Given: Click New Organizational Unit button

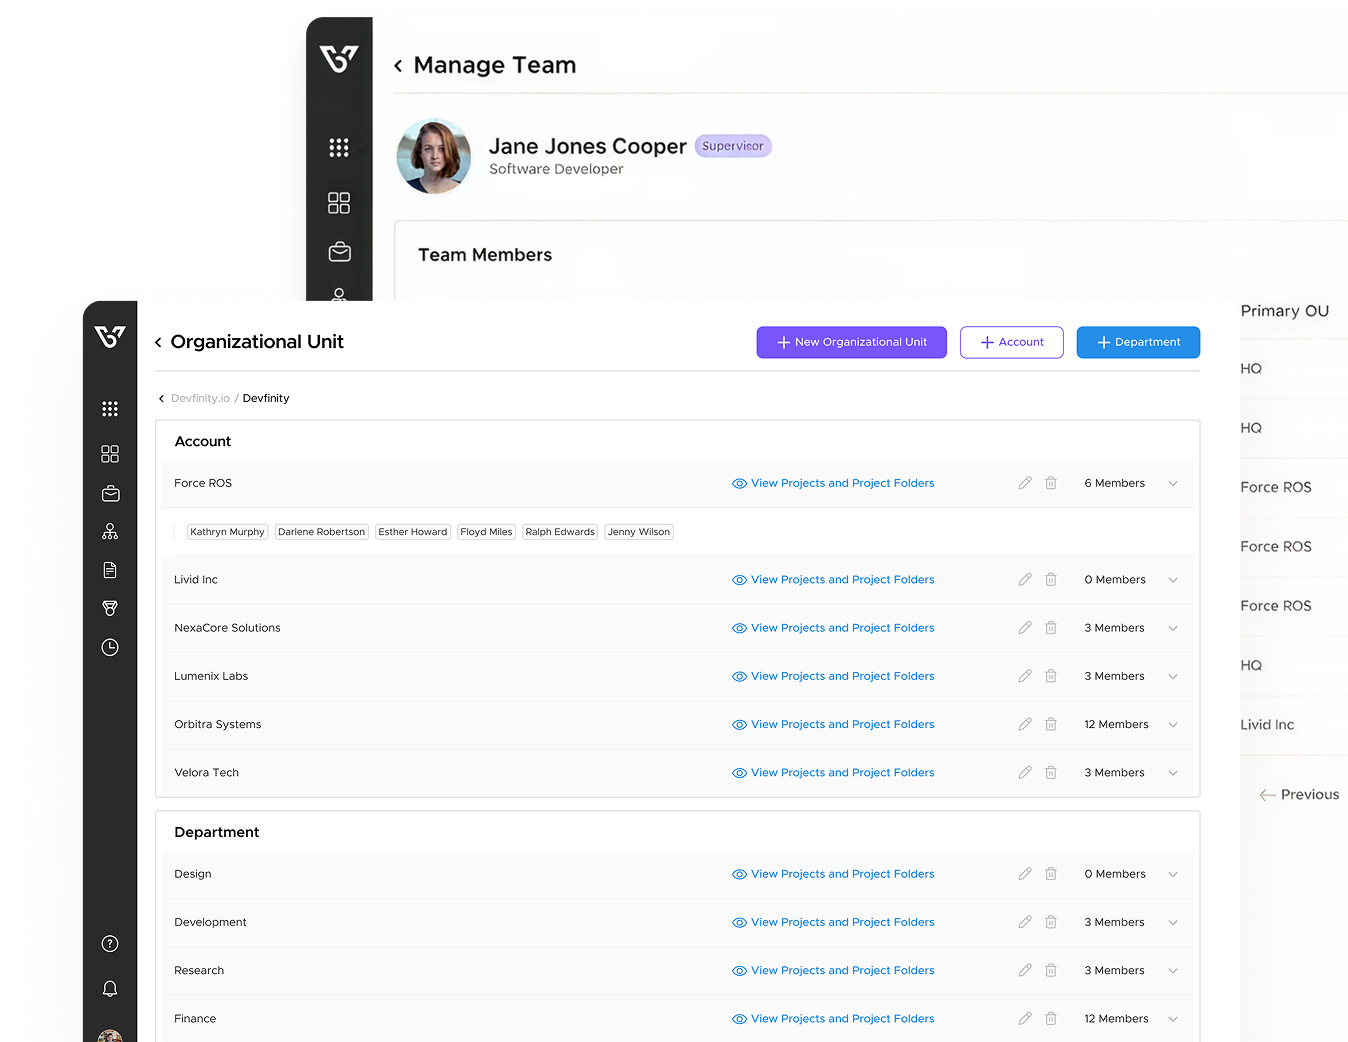Looking at the screenshot, I should [851, 342].
